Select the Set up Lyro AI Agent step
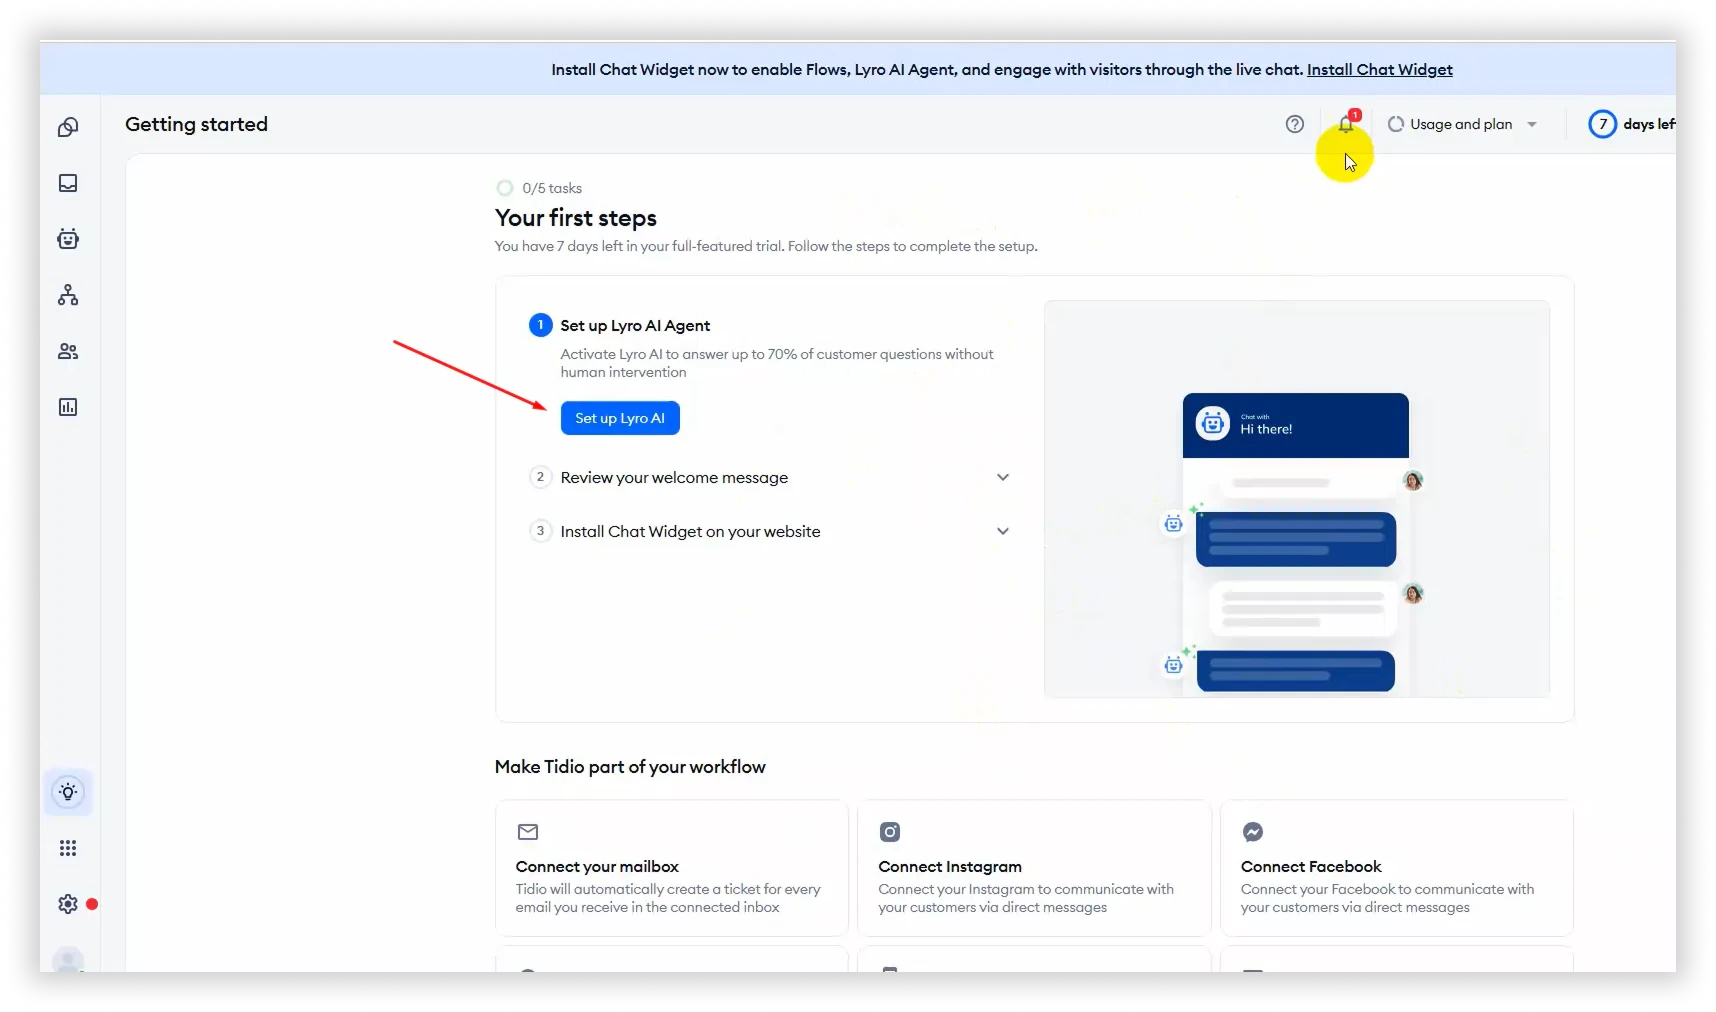The width and height of the screenshot is (1716, 1012). tap(635, 325)
